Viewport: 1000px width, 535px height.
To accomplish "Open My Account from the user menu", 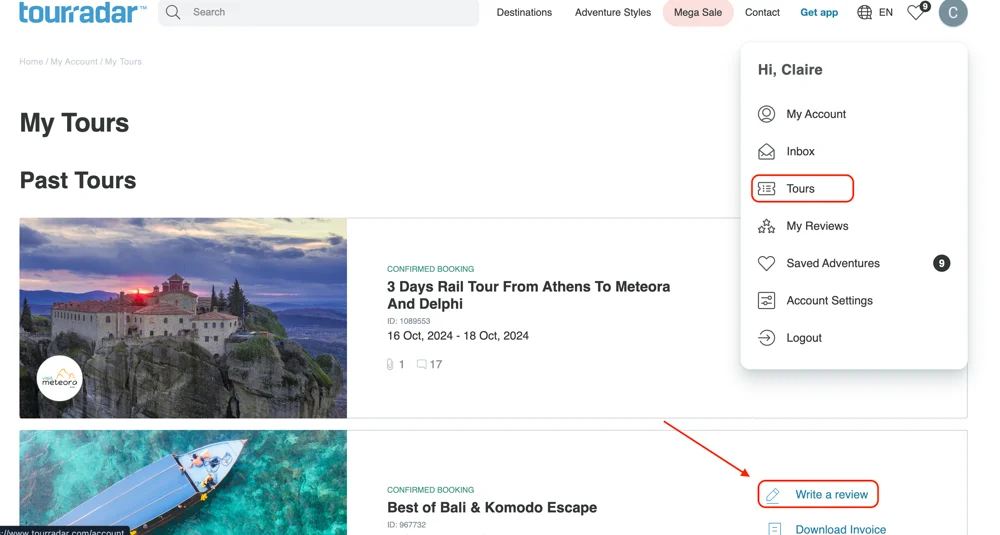I will (x=816, y=114).
